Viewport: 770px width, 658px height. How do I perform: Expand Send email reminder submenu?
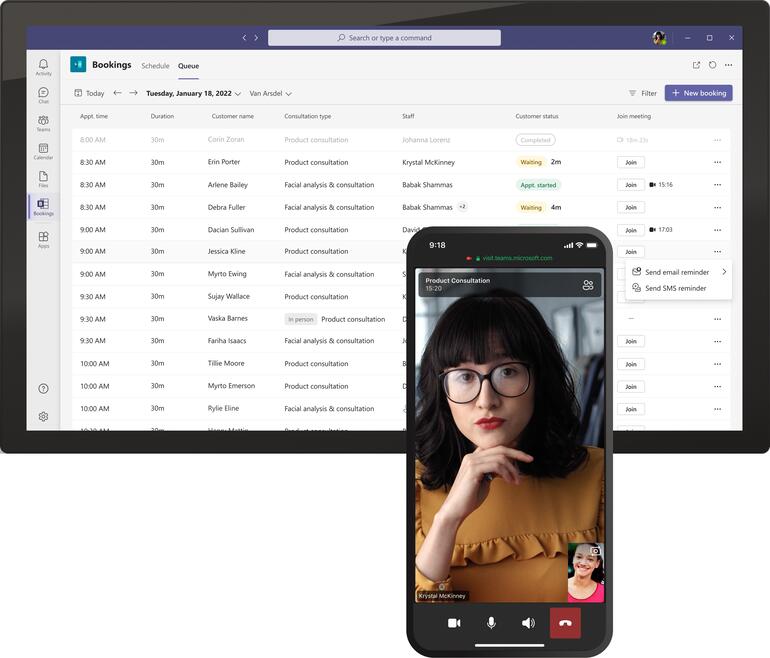point(724,272)
